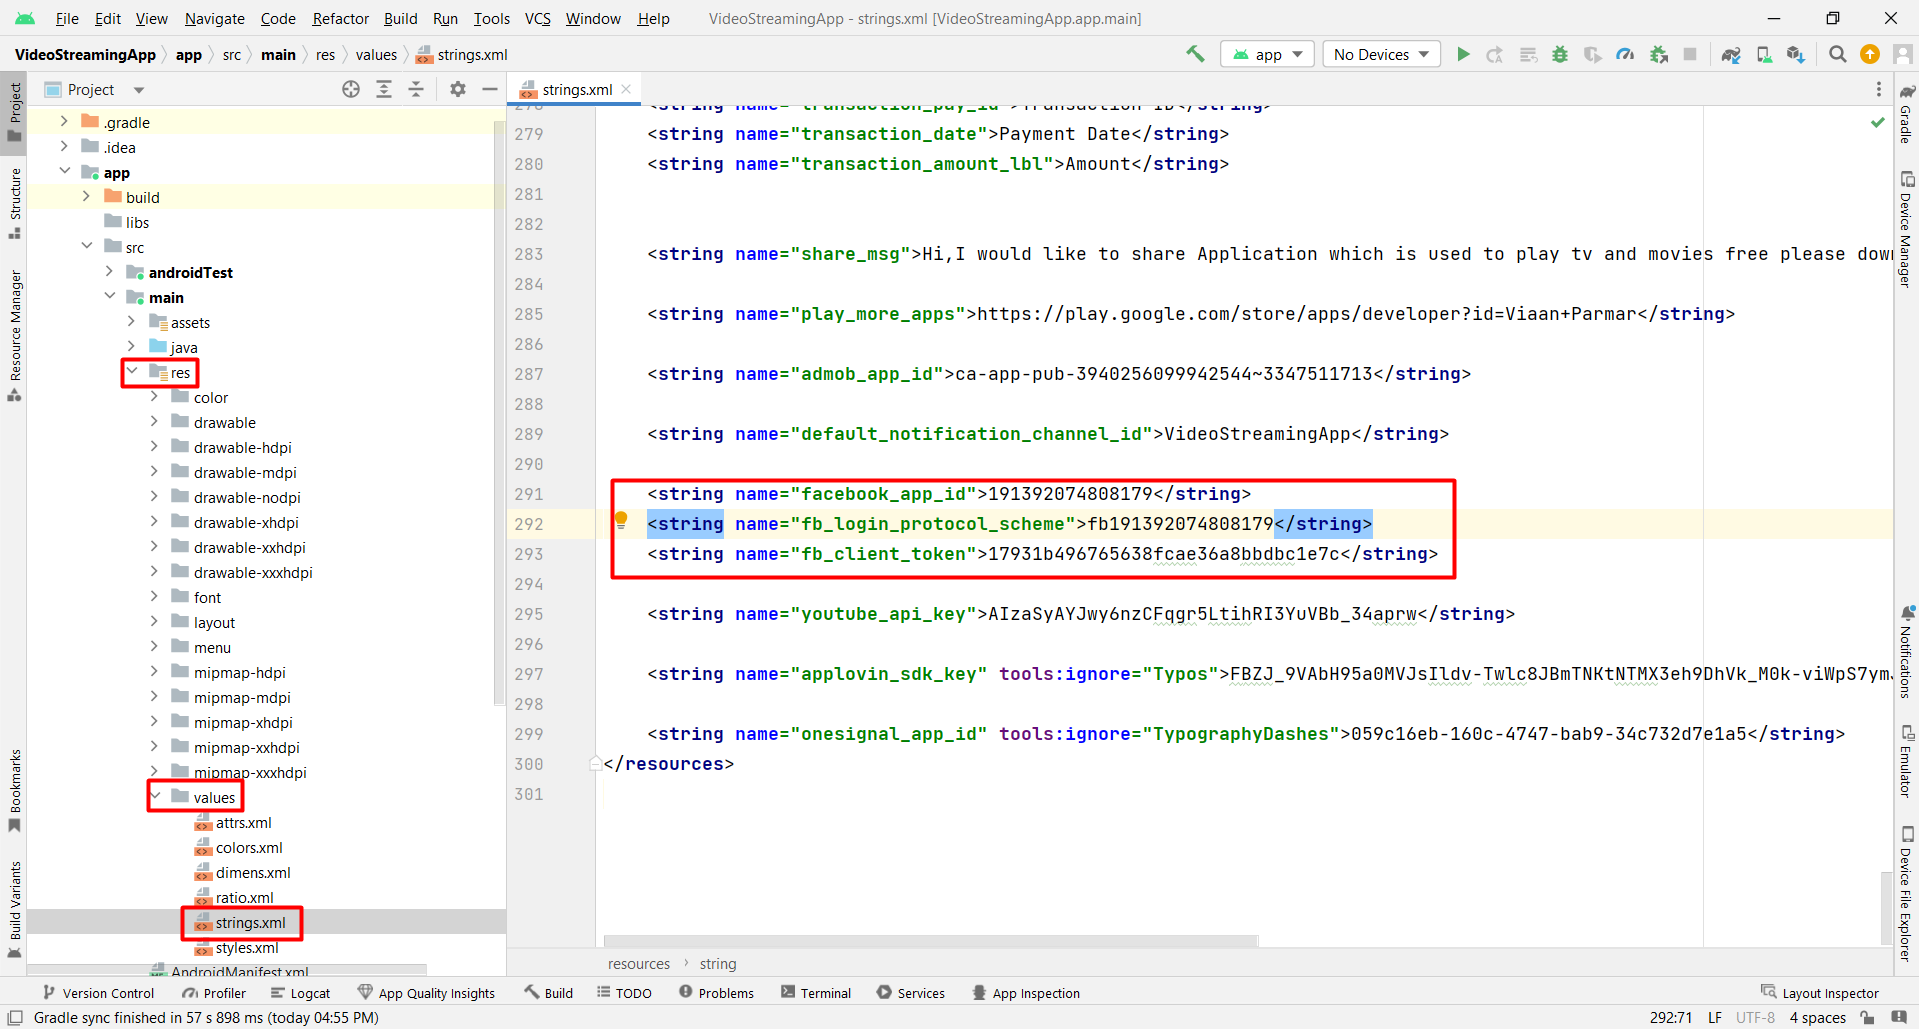Screen dimensions: 1919x1029
Task: Toggle the Emulator side panel
Action: coord(1906,760)
